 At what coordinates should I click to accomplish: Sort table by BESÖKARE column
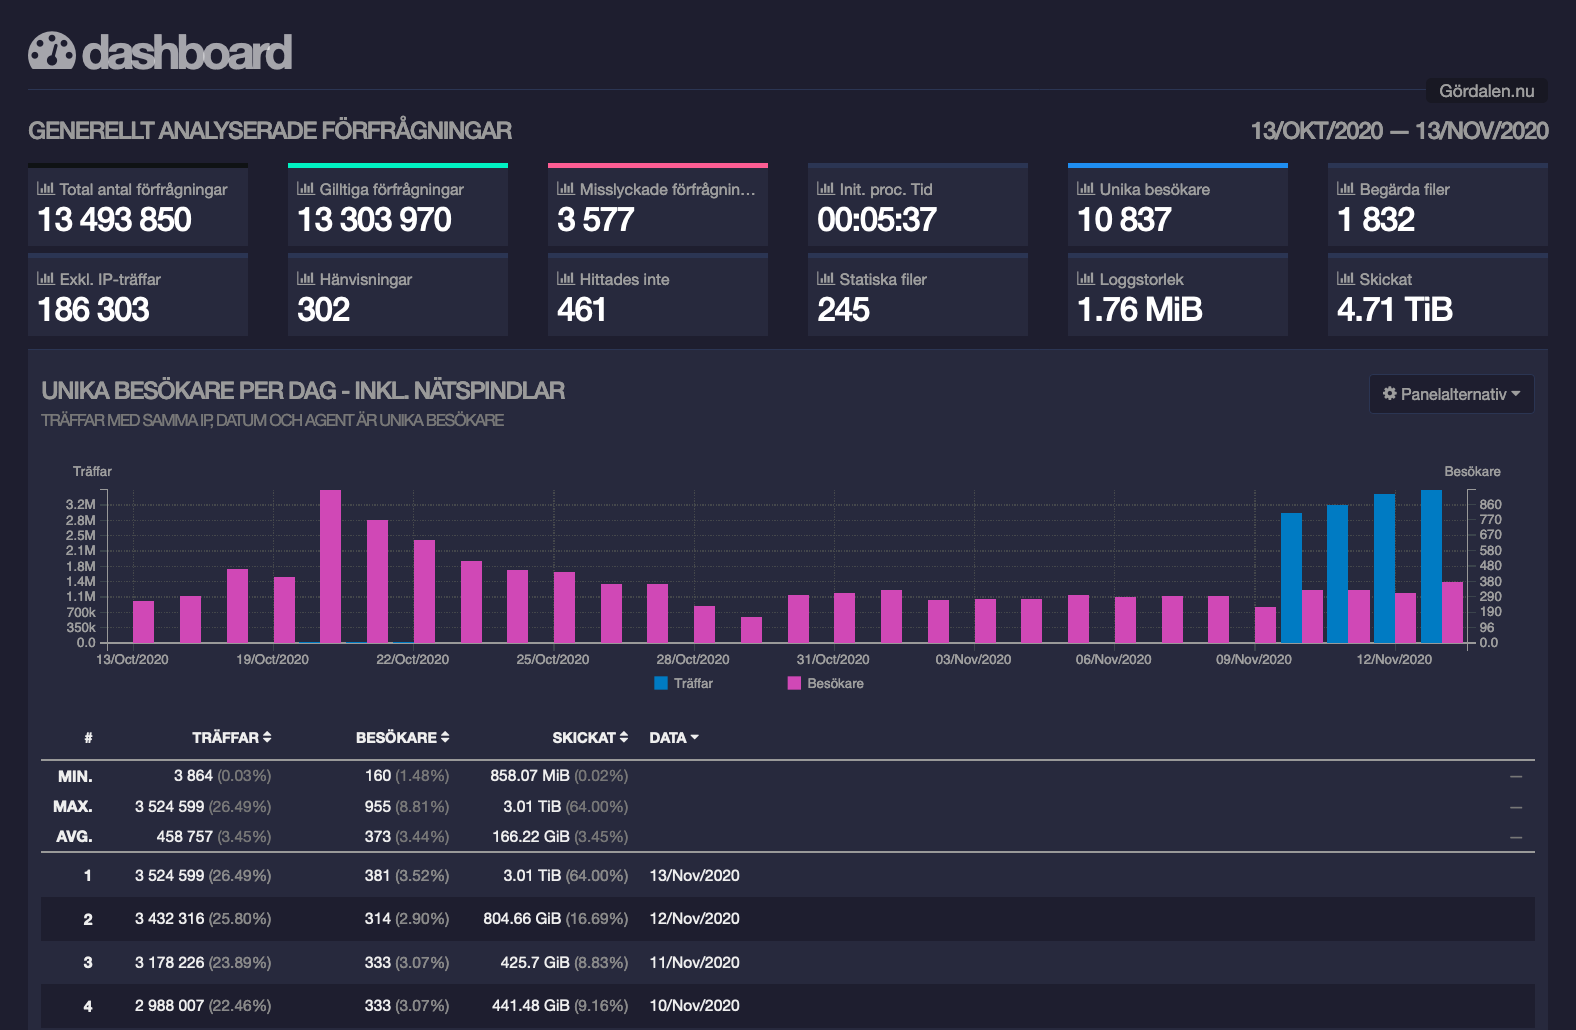pyautogui.click(x=402, y=737)
